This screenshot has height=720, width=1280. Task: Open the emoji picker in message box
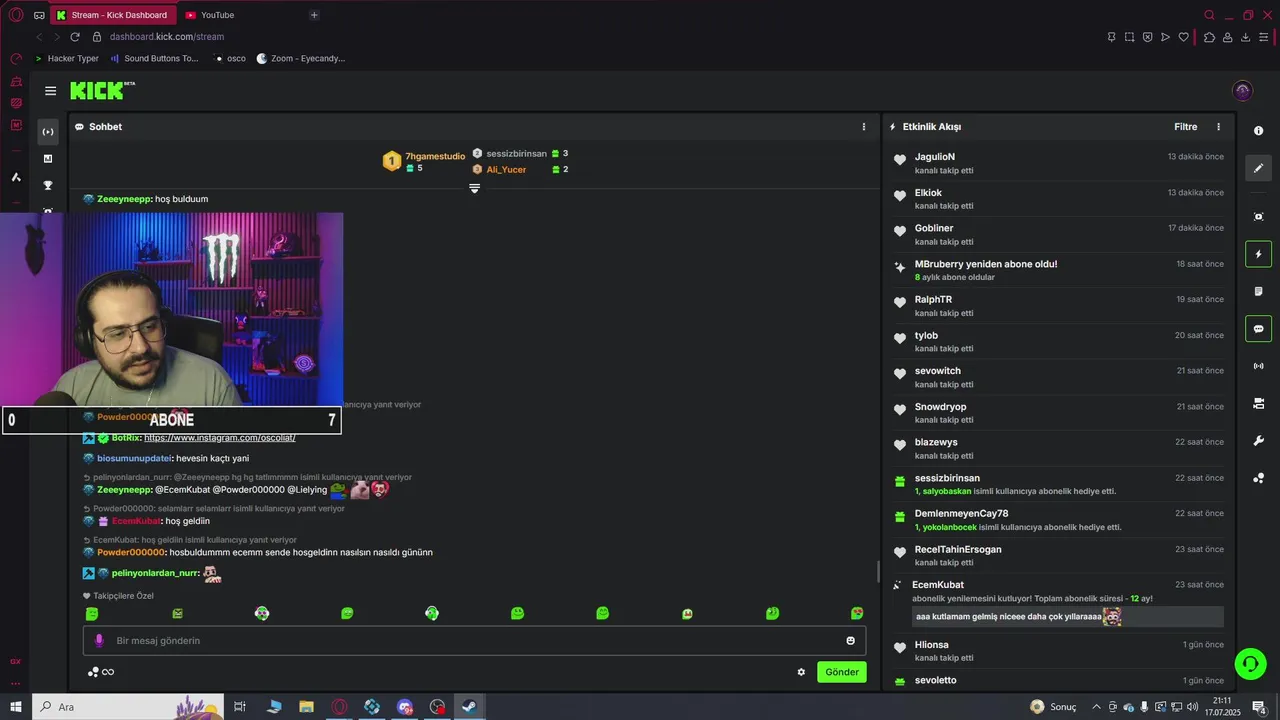pyautogui.click(x=851, y=641)
